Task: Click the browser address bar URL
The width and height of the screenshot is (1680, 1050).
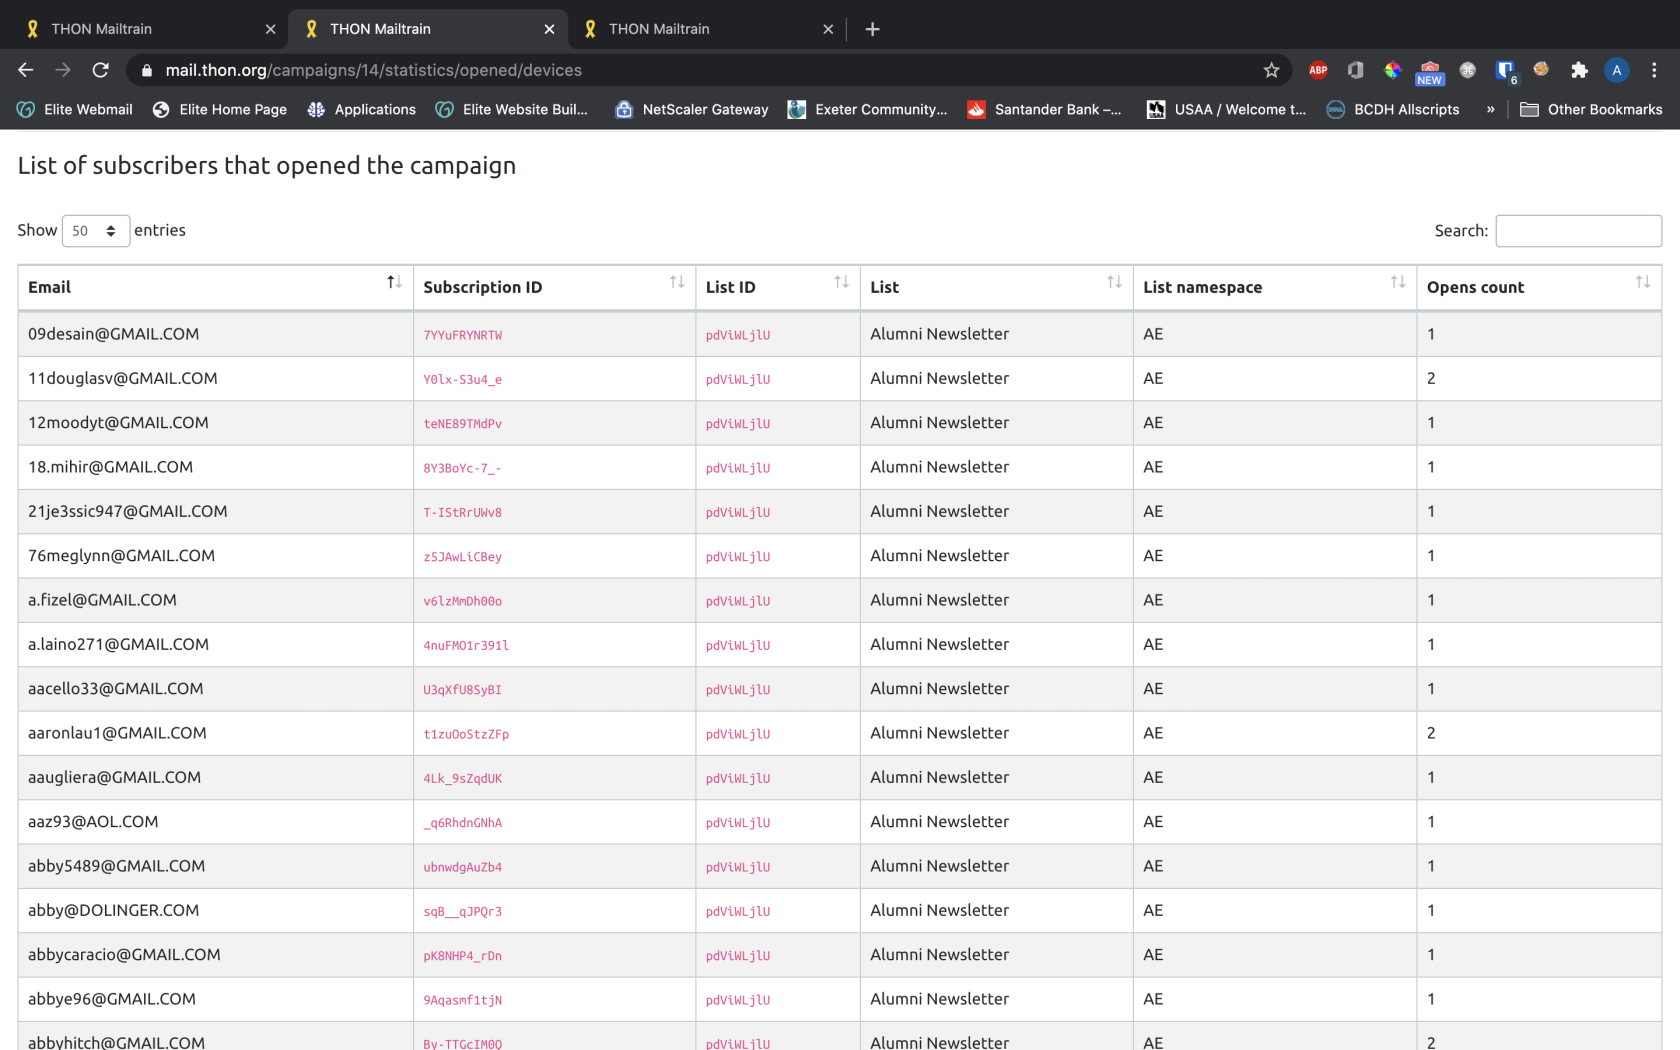Action: pyautogui.click(x=373, y=70)
